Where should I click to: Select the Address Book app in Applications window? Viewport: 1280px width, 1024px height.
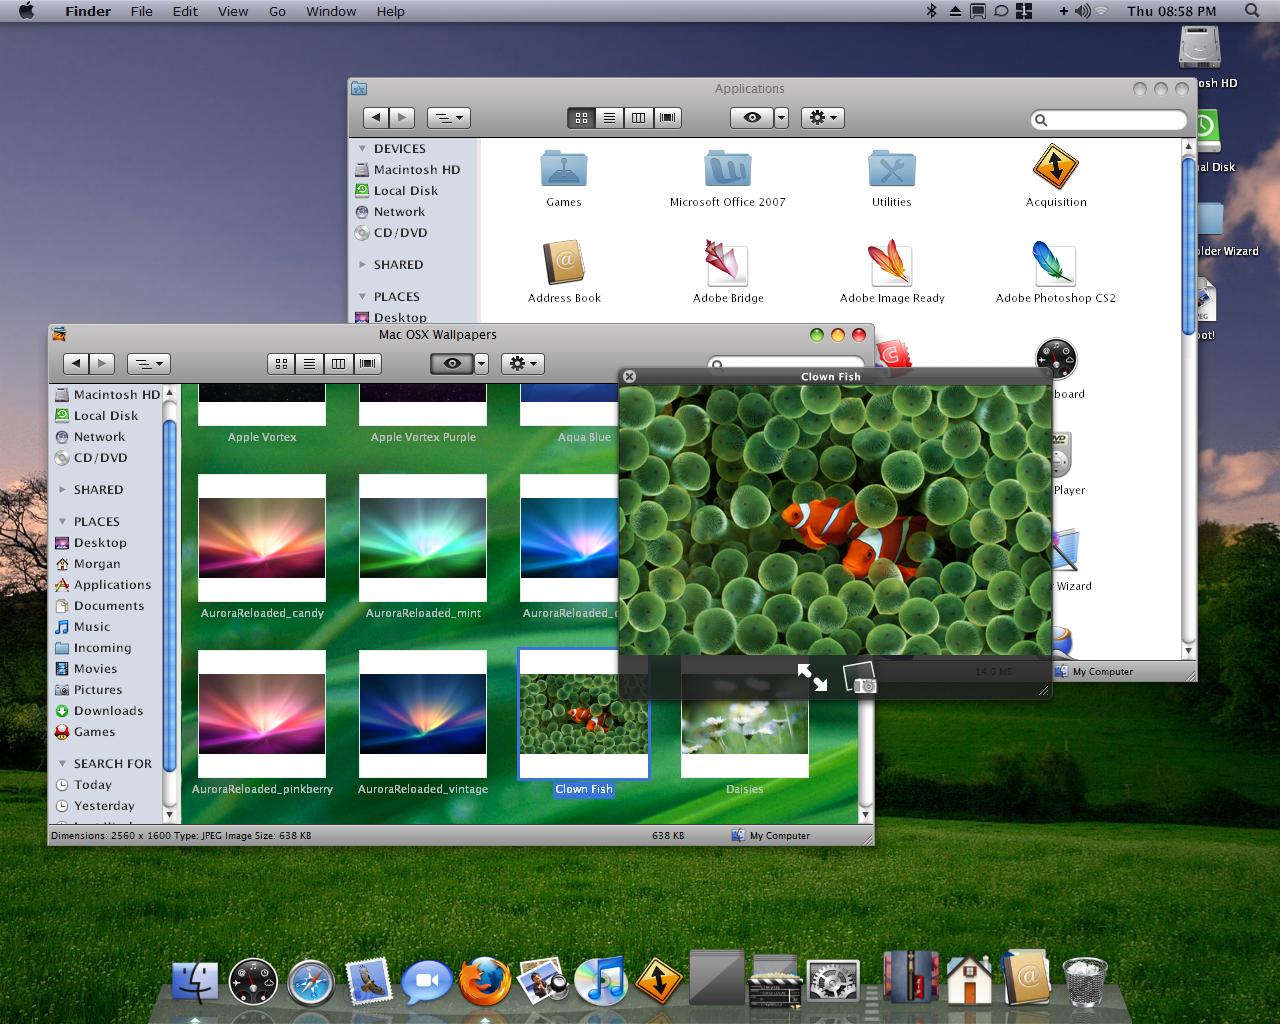[564, 264]
